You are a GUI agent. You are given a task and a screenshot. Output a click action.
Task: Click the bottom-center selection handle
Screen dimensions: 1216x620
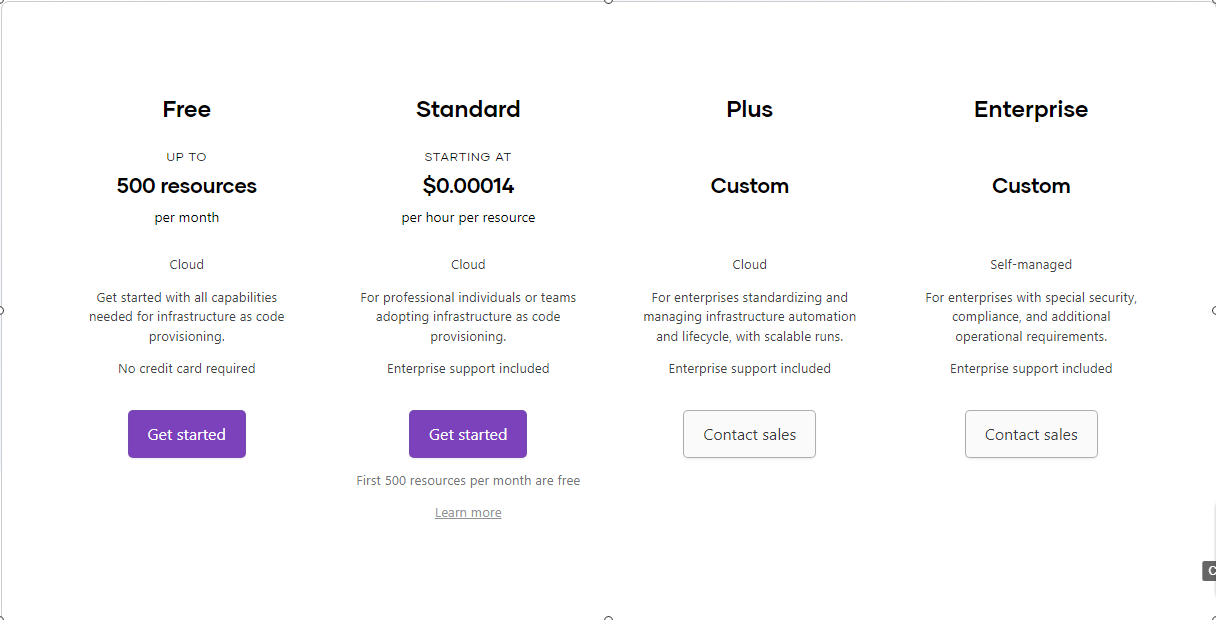608,617
